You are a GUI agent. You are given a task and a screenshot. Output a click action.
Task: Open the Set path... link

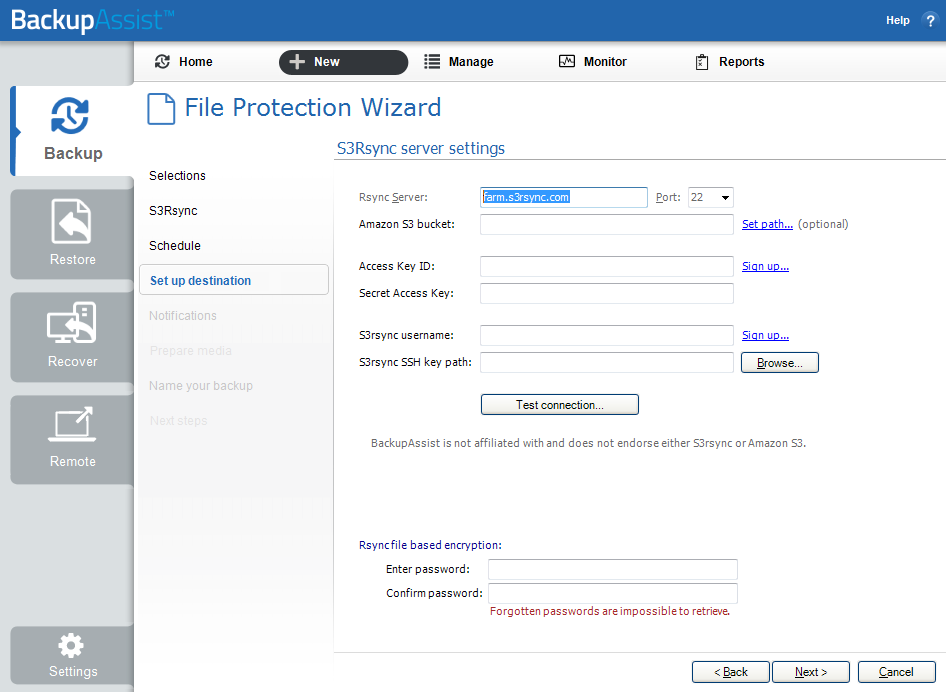click(x=767, y=224)
